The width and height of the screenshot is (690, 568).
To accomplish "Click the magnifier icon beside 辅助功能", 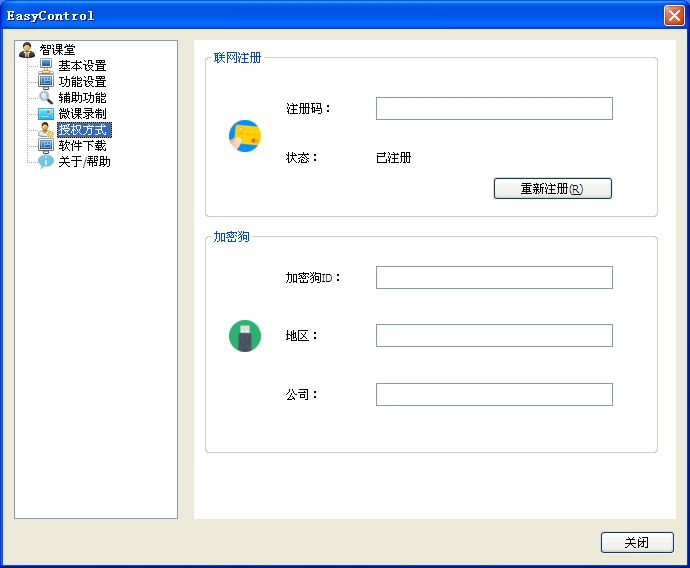I will (x=46, y=98).
